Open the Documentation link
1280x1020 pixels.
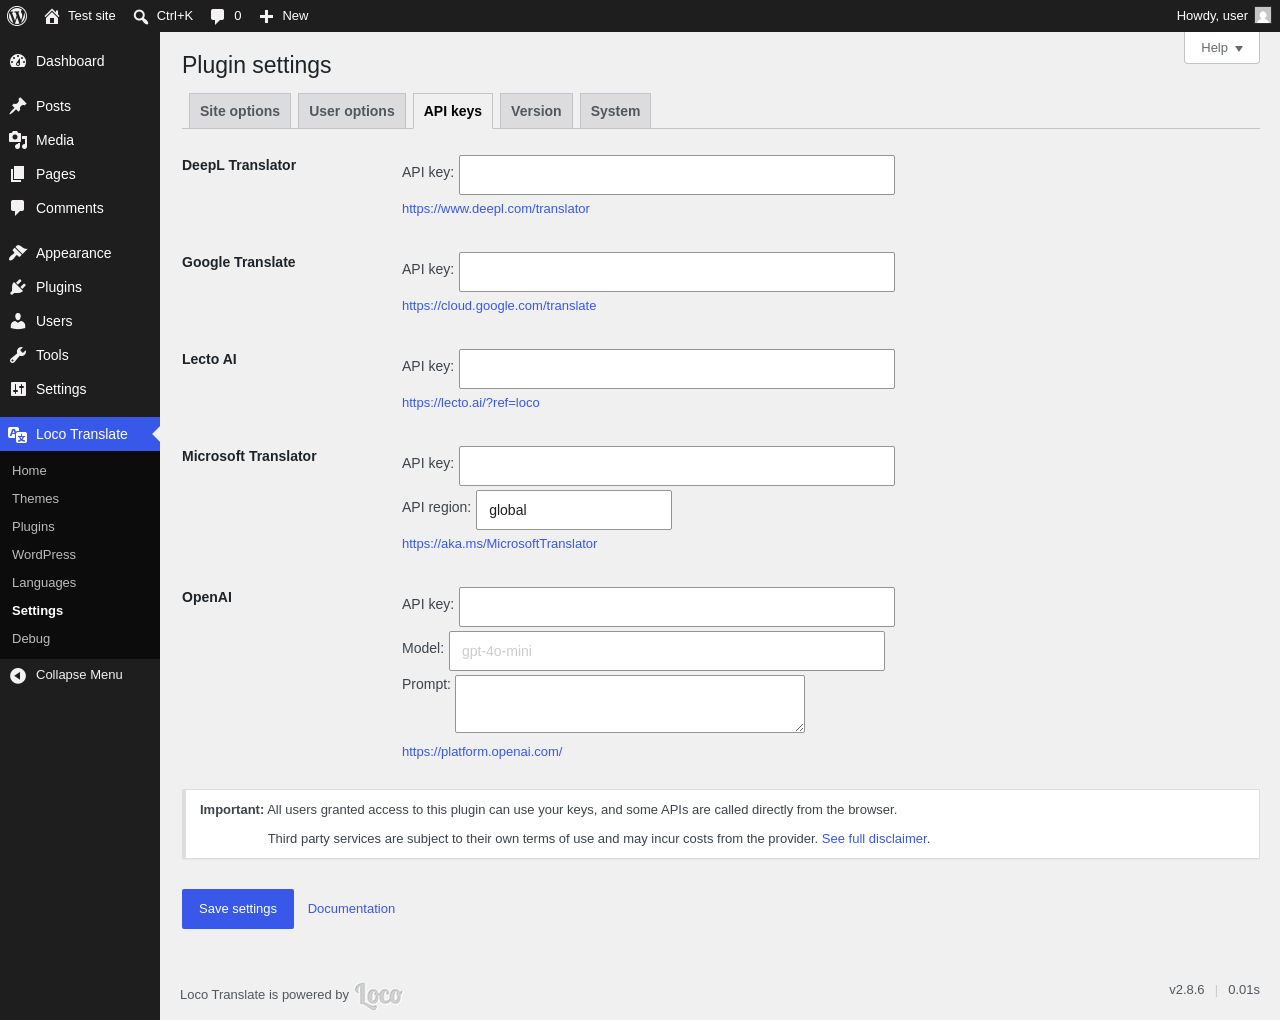[351, 909]
